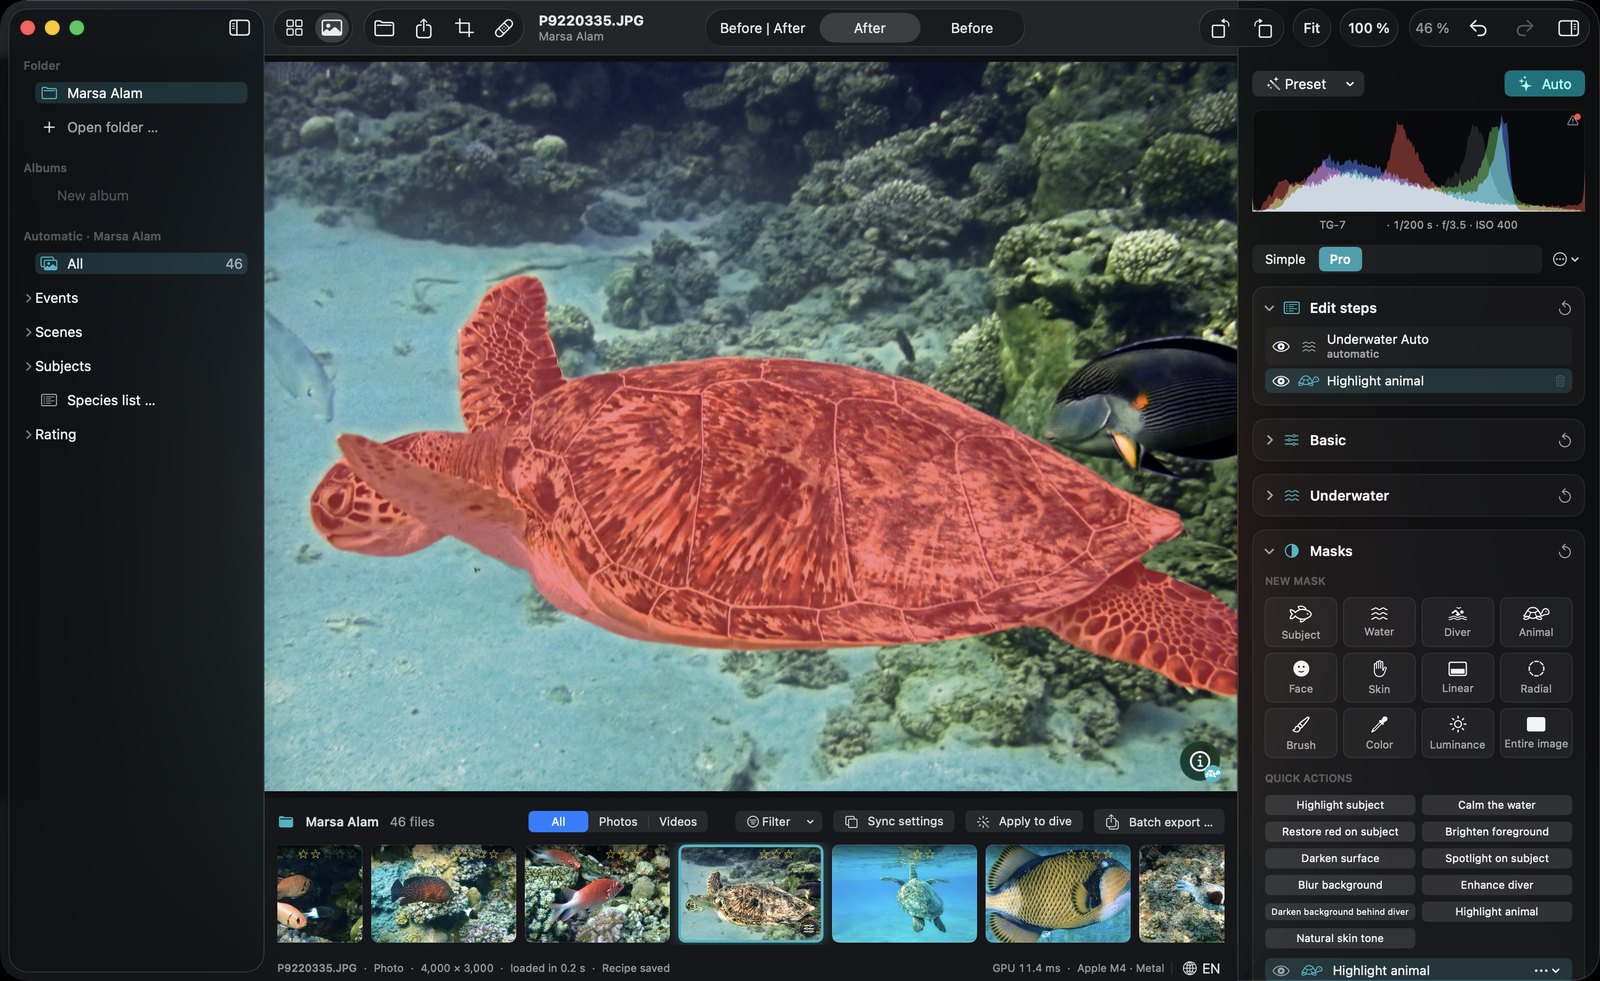Image resolution: width=1600 pixels, height=981 pixels.
Task: Create a new Subject mask
Action: (1300, 622)
